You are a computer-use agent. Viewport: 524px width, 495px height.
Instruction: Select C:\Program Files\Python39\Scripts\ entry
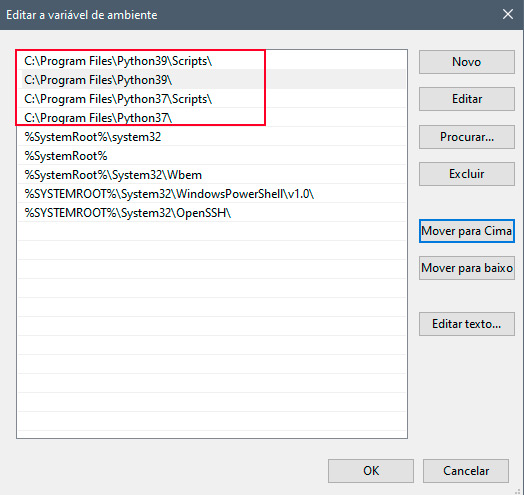pyautogui.click(x=212, y=61)
